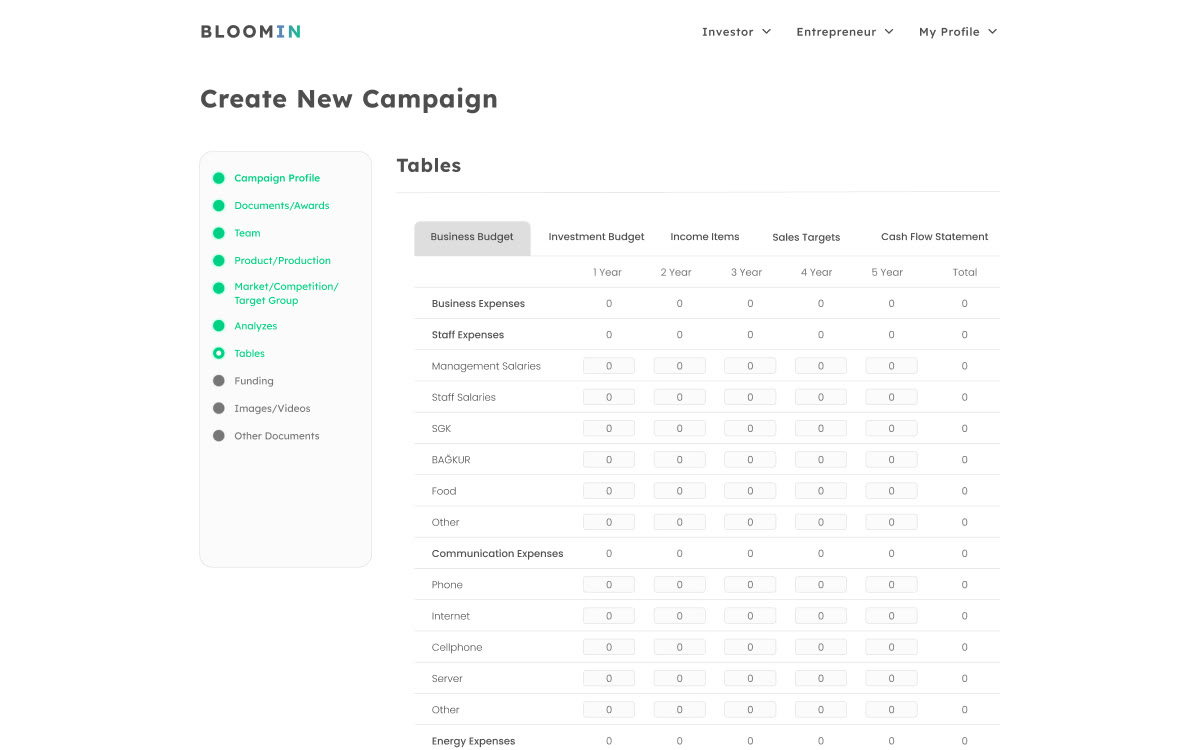Screen dimensions: 1200x750
Task: Switch to the Investment Budget tab
Action: 596,238
